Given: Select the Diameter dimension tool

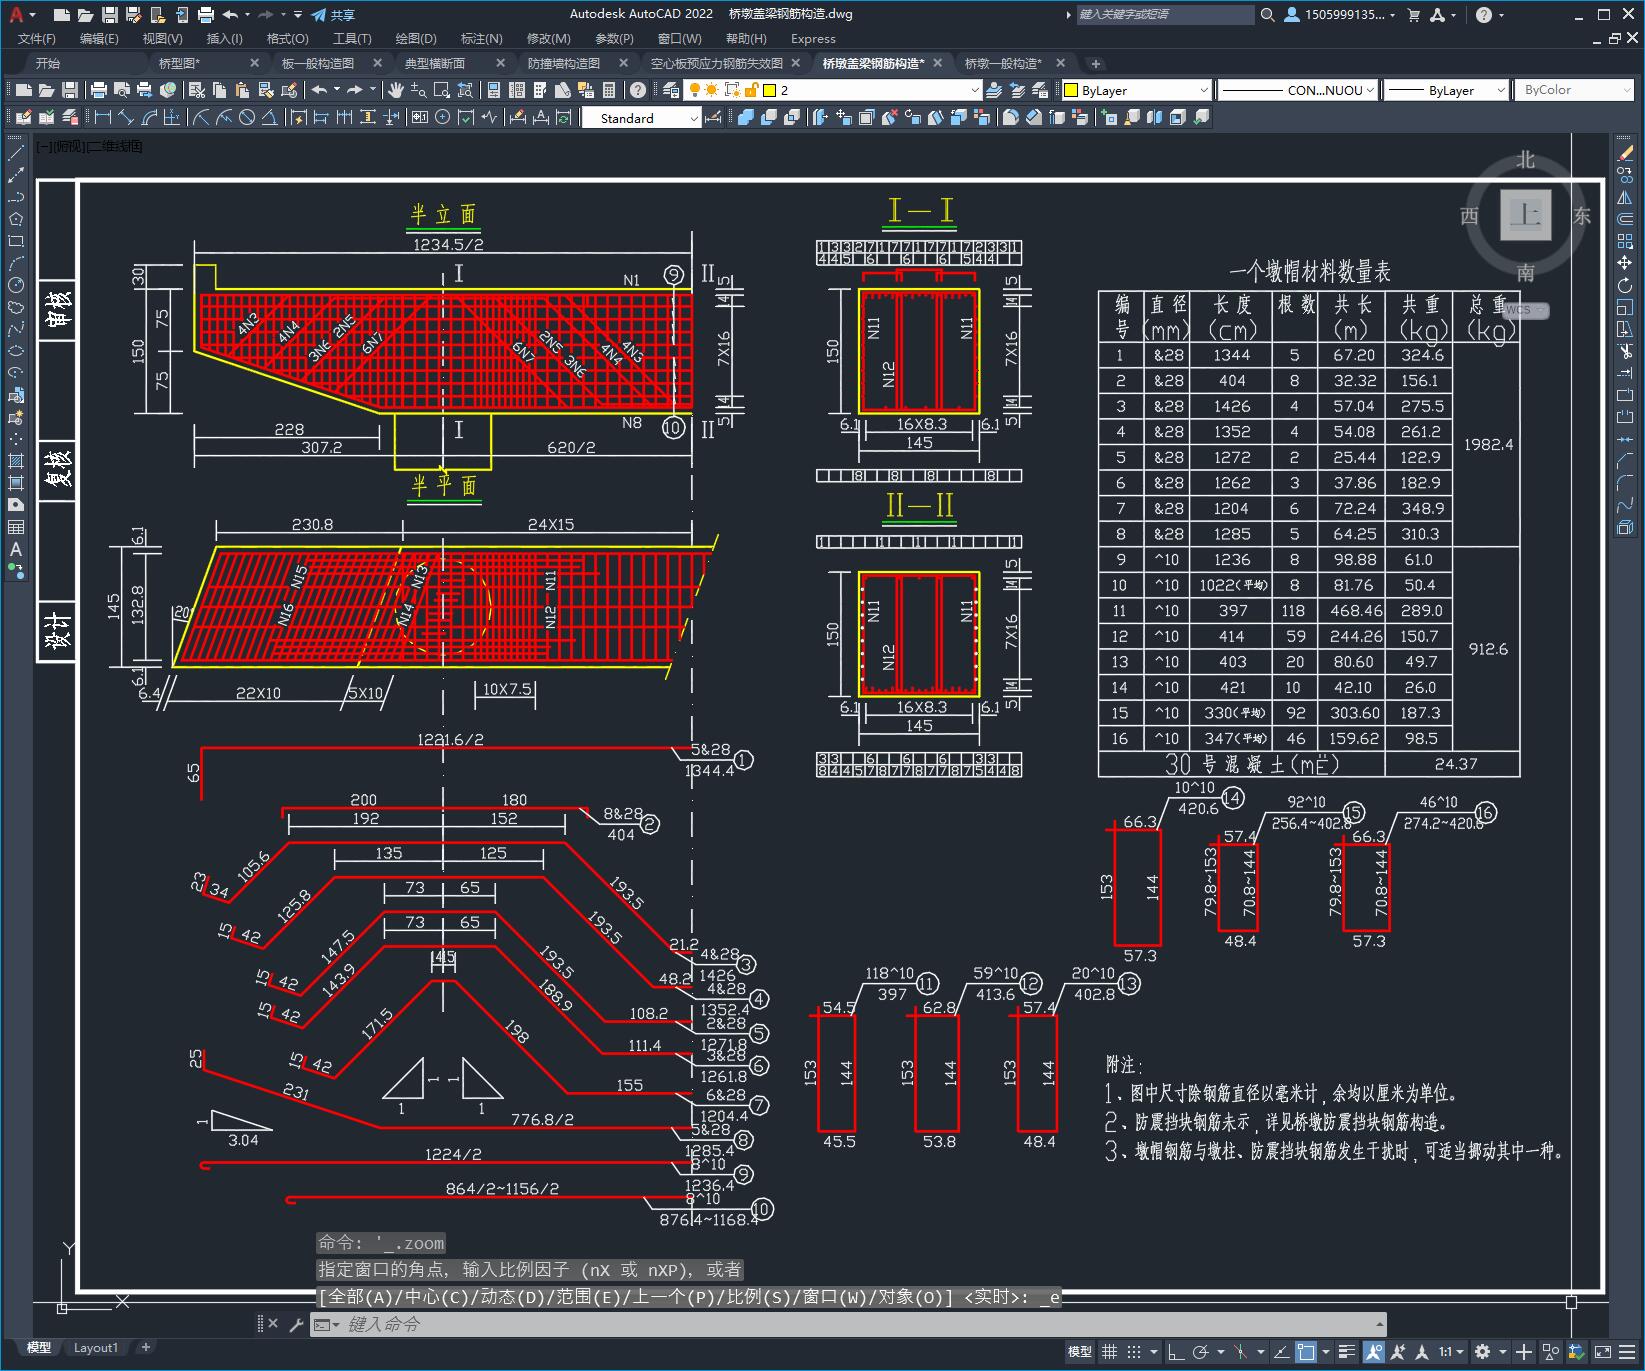Looking at the screenshot, I should [x=247, y=118].
